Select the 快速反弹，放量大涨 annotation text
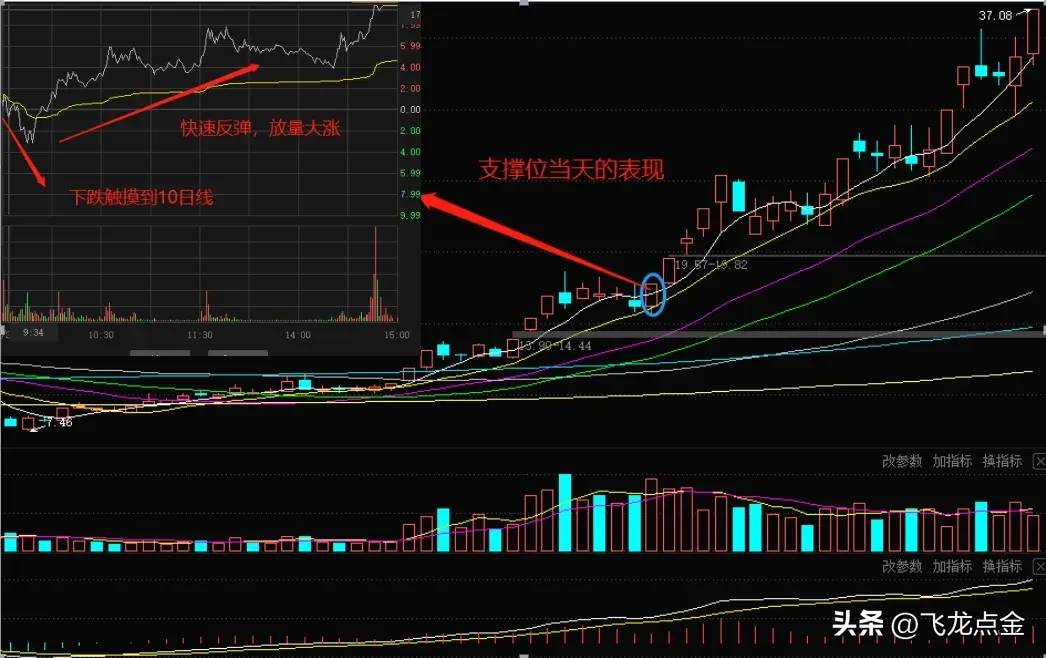 click(x=261, y=128)
